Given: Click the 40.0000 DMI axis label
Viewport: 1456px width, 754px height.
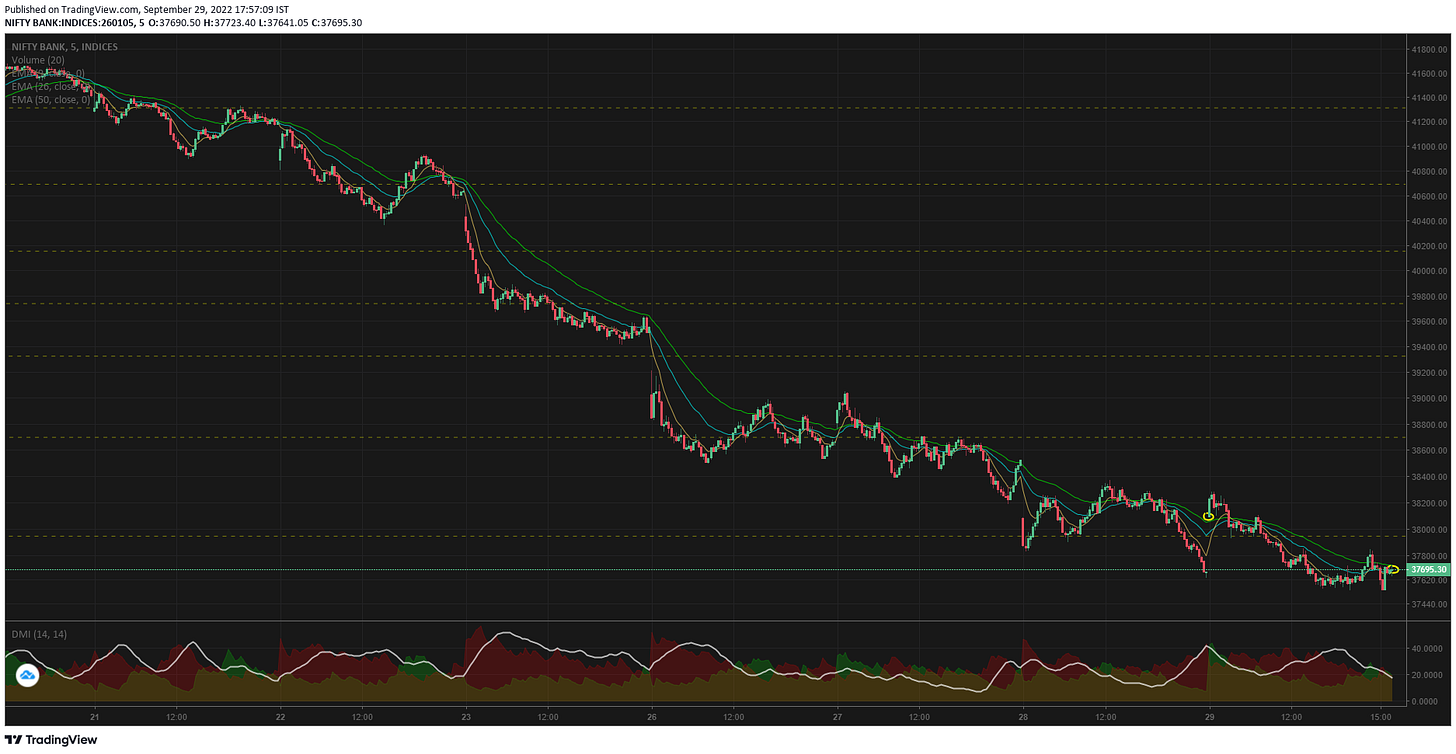Looking at the screenshot, I should pos(1428,648).
